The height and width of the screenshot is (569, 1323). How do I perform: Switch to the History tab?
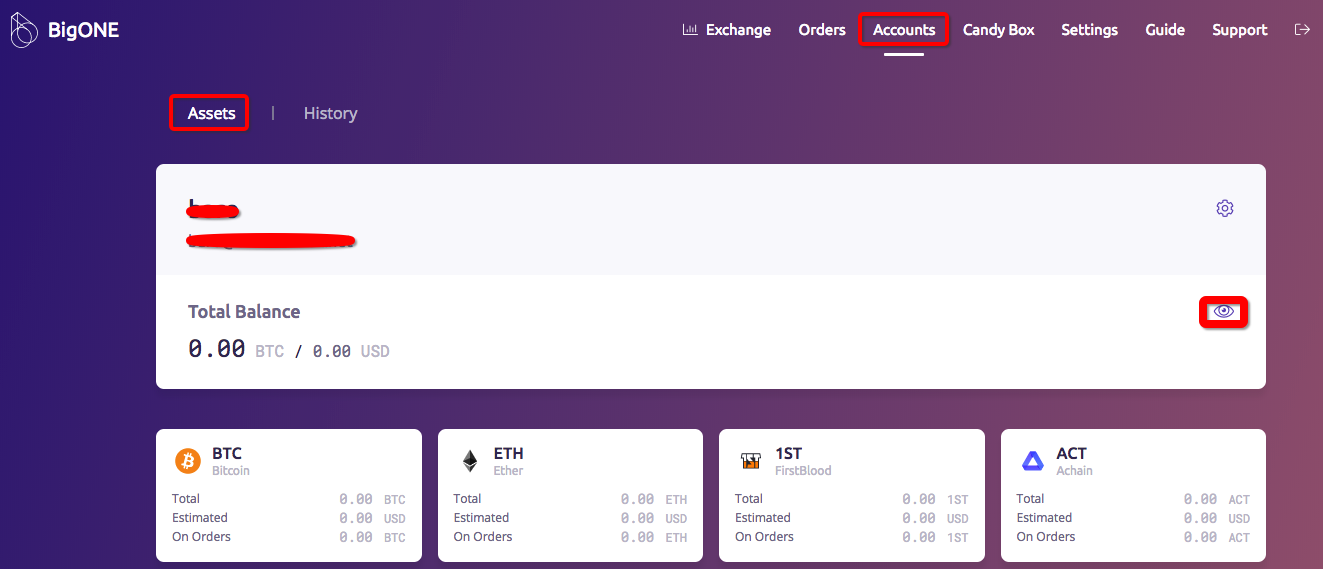click(x=330, y=113)
